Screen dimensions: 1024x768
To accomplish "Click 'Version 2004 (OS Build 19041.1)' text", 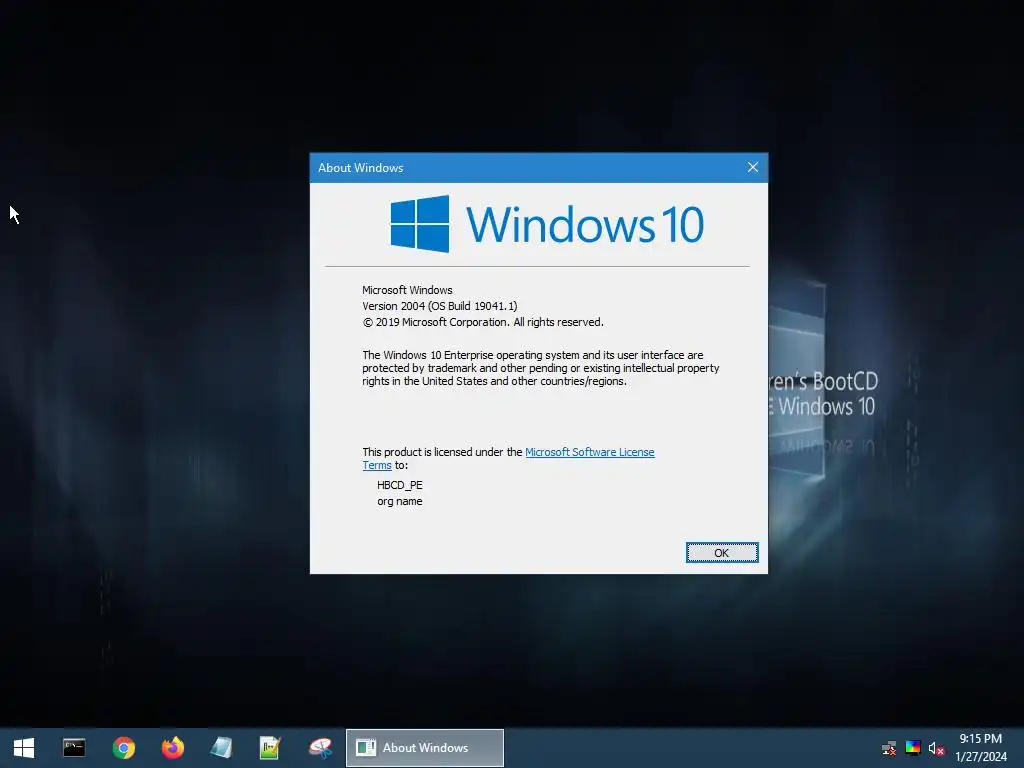I will point(440,306).
